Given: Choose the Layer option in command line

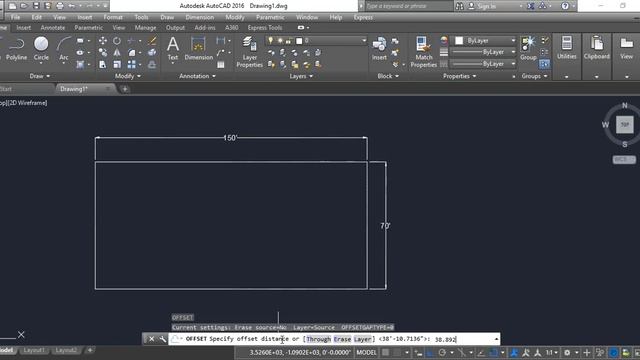Looking at the screenshot, I should pyautogui.click(x=362, y=339).
